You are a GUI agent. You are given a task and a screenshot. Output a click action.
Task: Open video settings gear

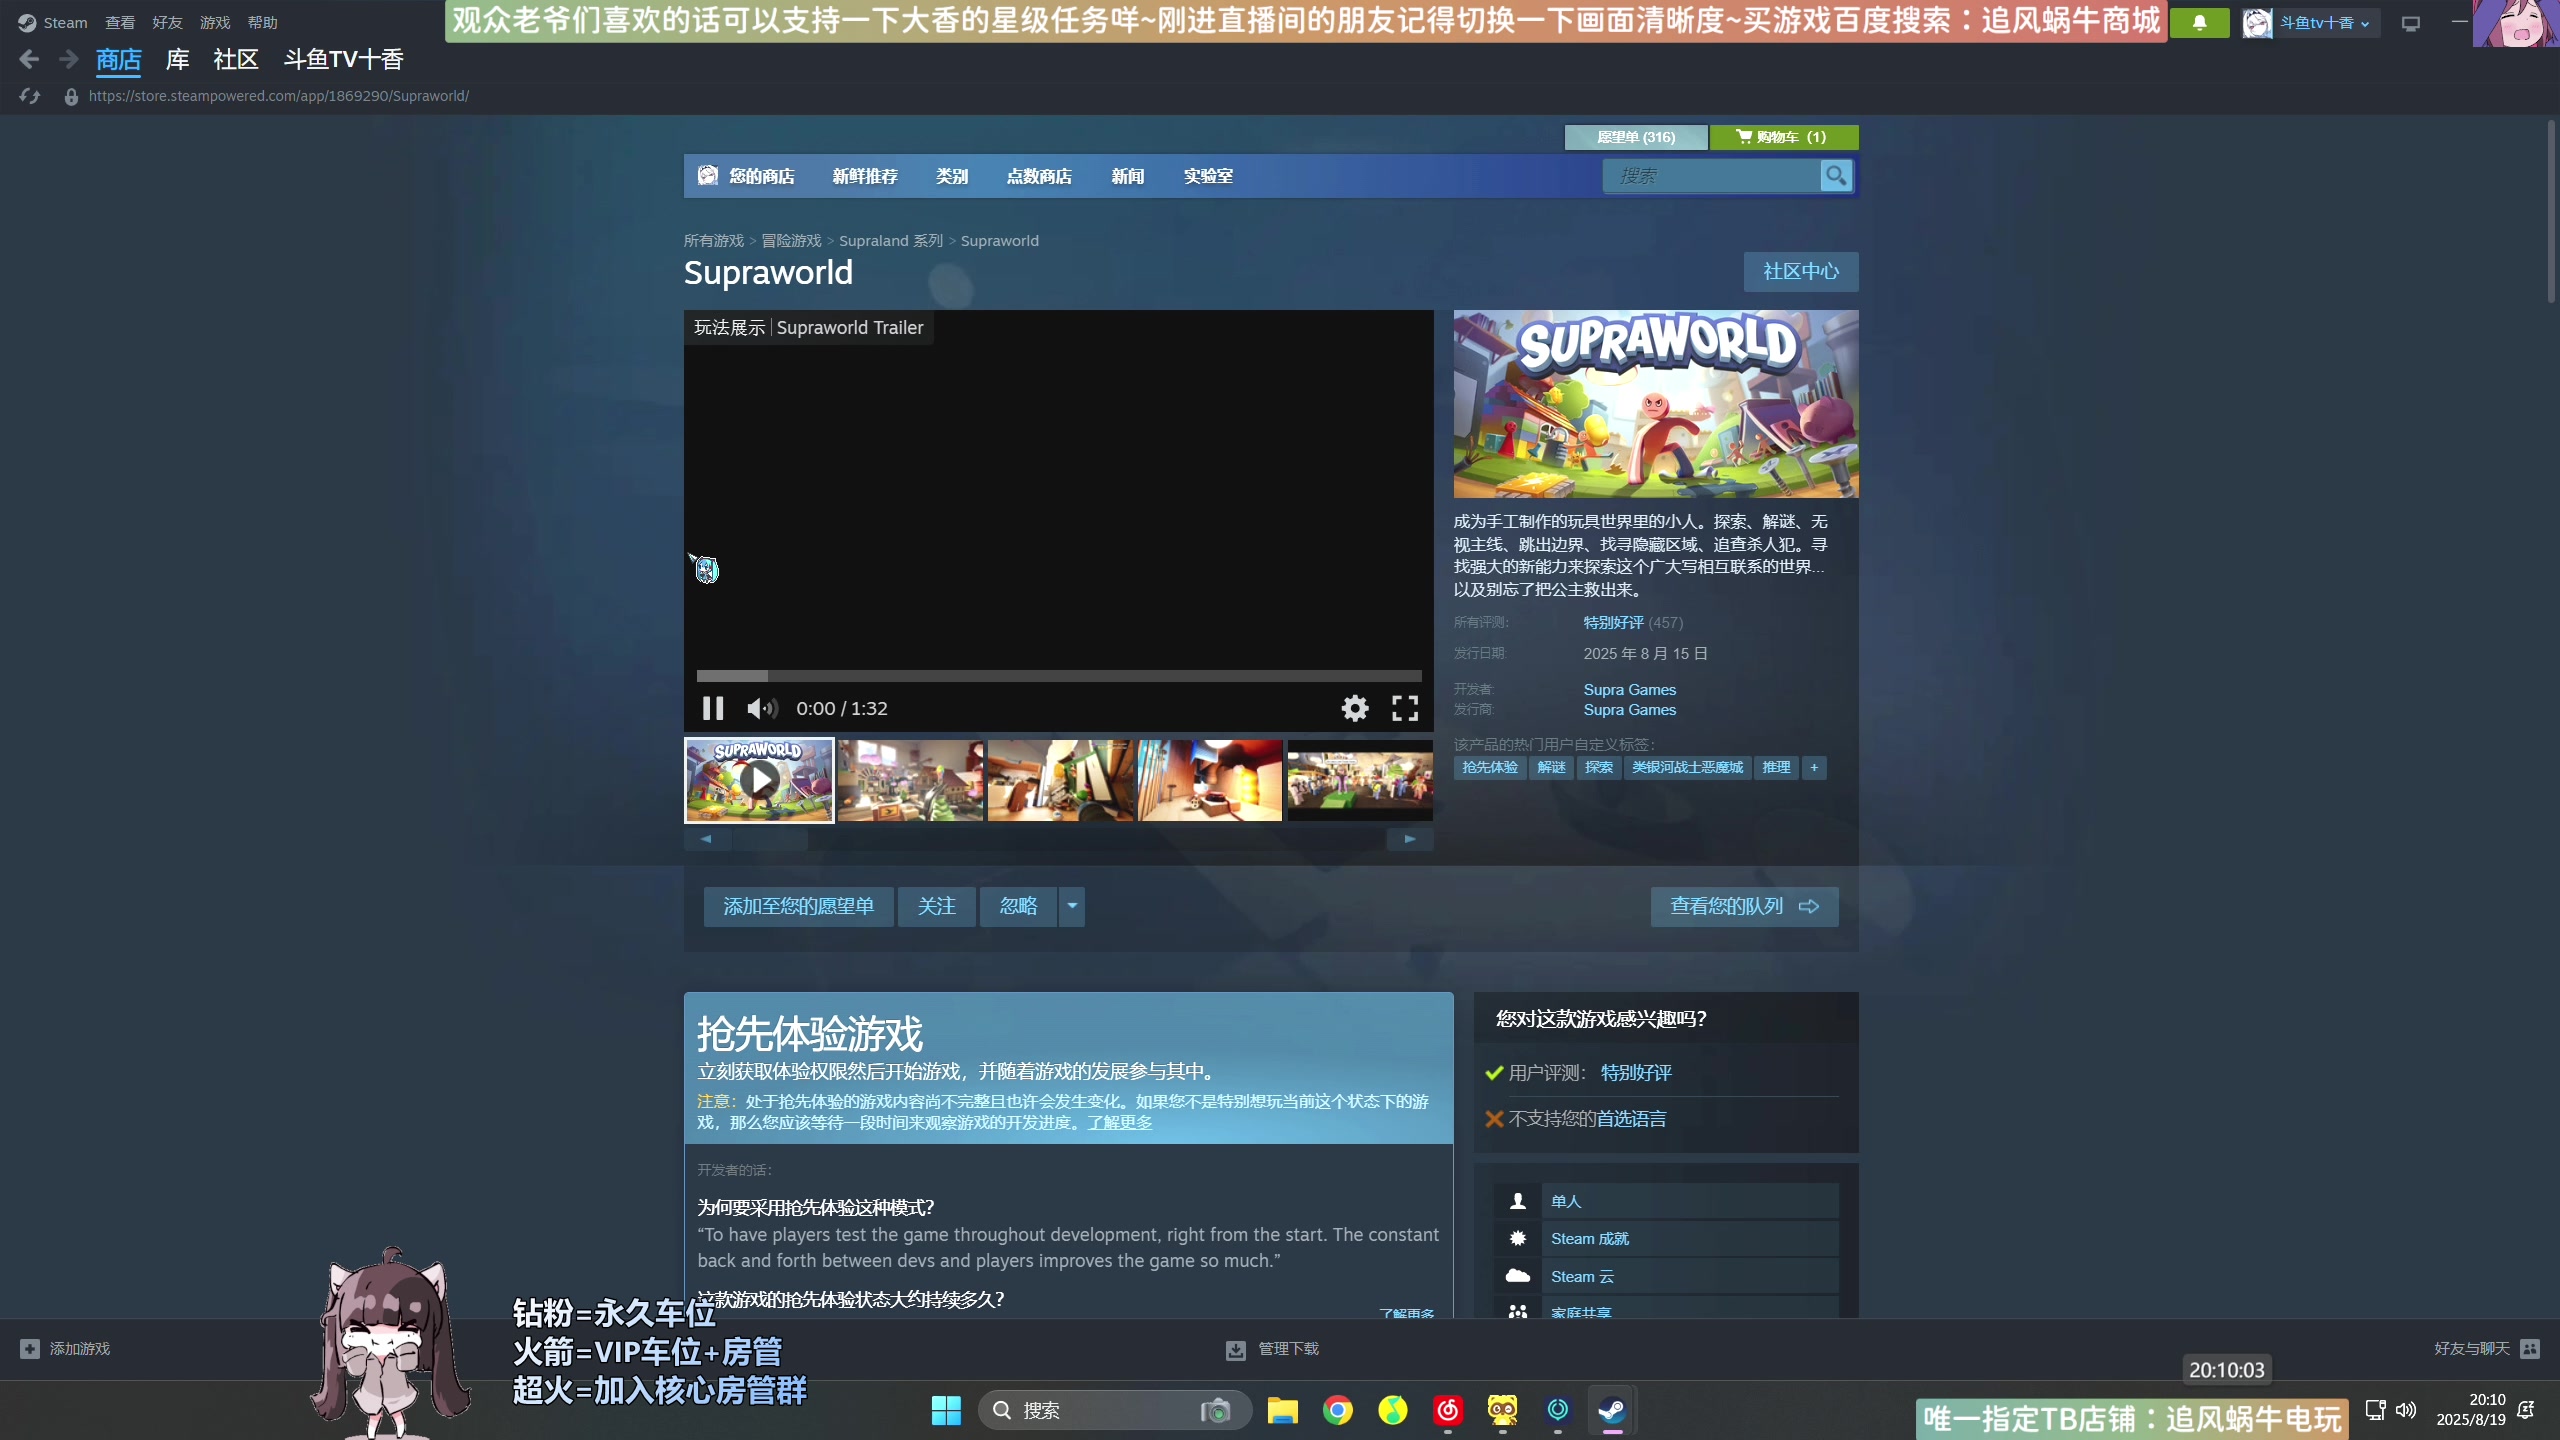click(1354, 708)
